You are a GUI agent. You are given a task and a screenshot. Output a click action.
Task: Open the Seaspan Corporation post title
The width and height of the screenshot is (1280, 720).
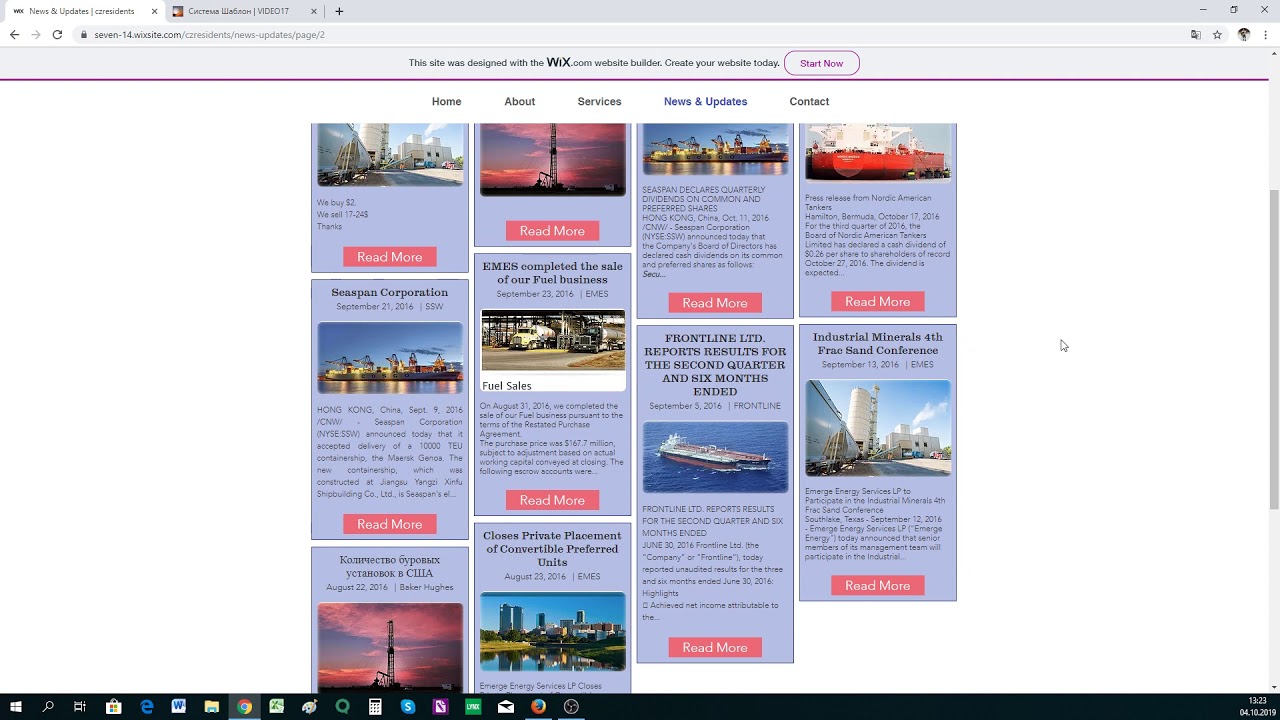click(390, 292)
